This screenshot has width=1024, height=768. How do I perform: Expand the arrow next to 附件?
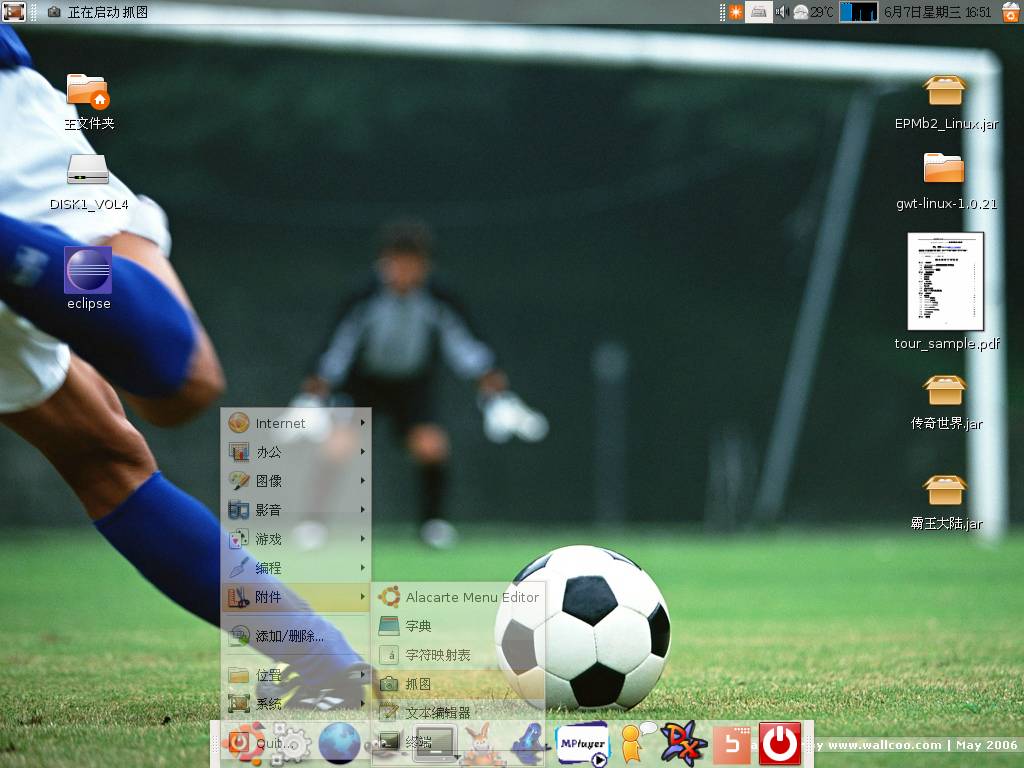[362, 596]
